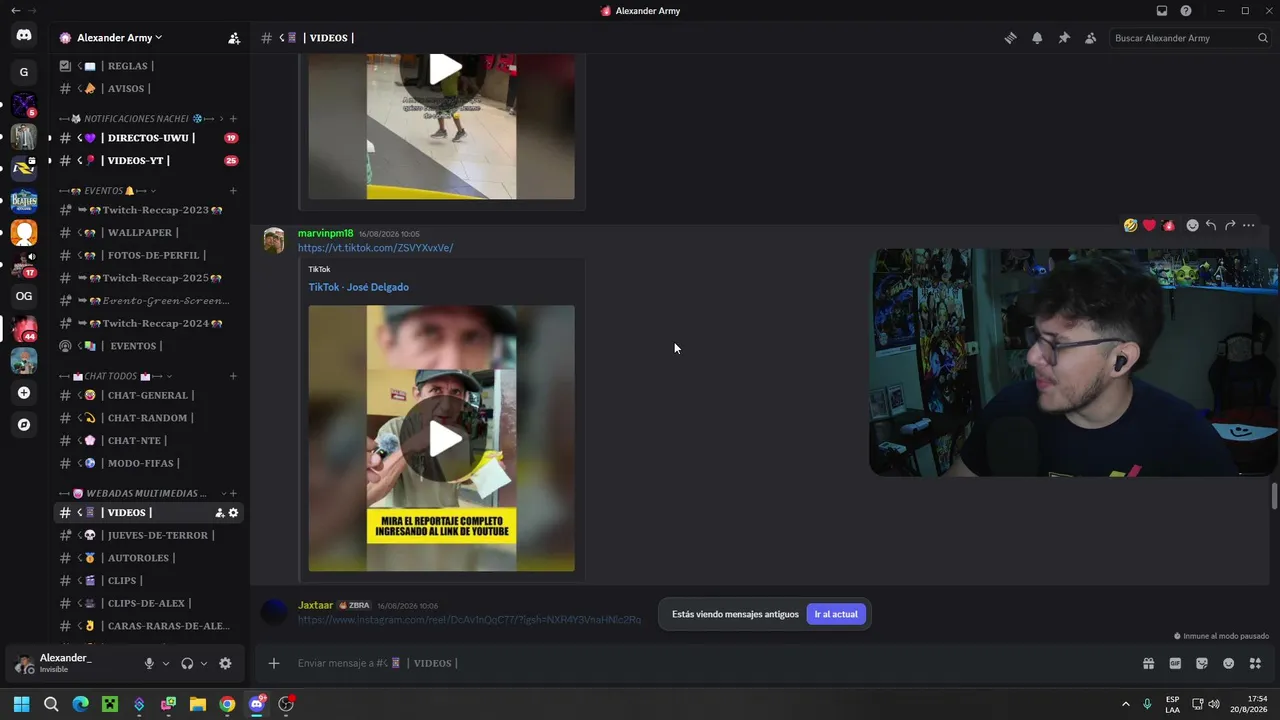React with laughing emoji on marvinpm18 message
Screen dimensions: 1280x720
pos(1130,226)
